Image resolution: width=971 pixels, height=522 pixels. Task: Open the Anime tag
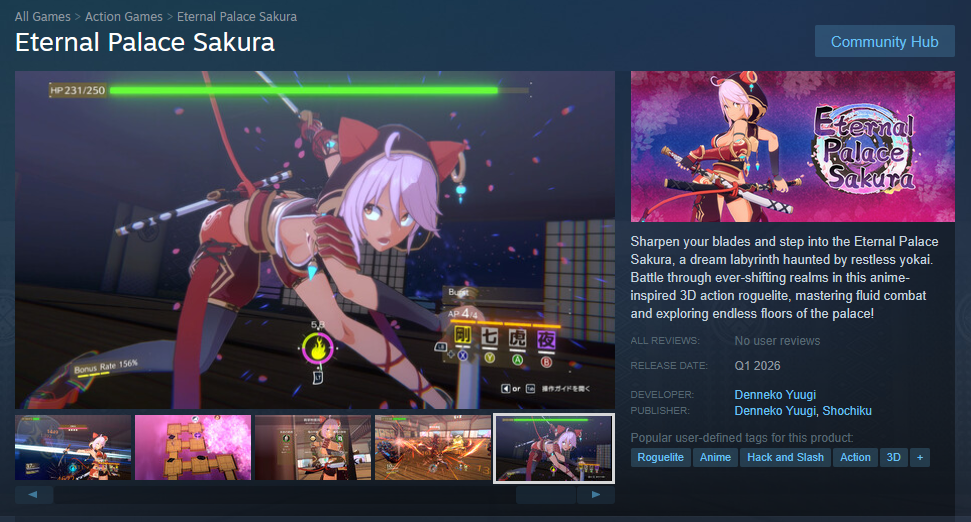715,458
